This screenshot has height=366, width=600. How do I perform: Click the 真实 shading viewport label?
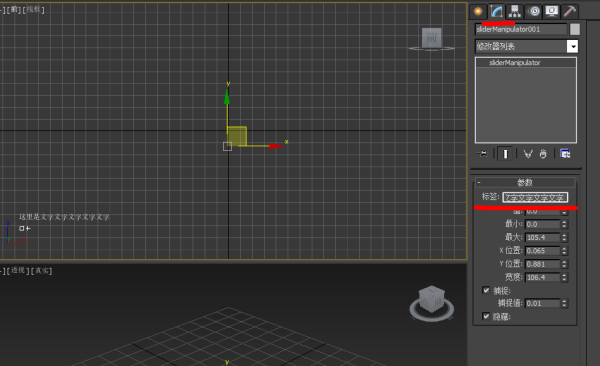pos(41,271)
